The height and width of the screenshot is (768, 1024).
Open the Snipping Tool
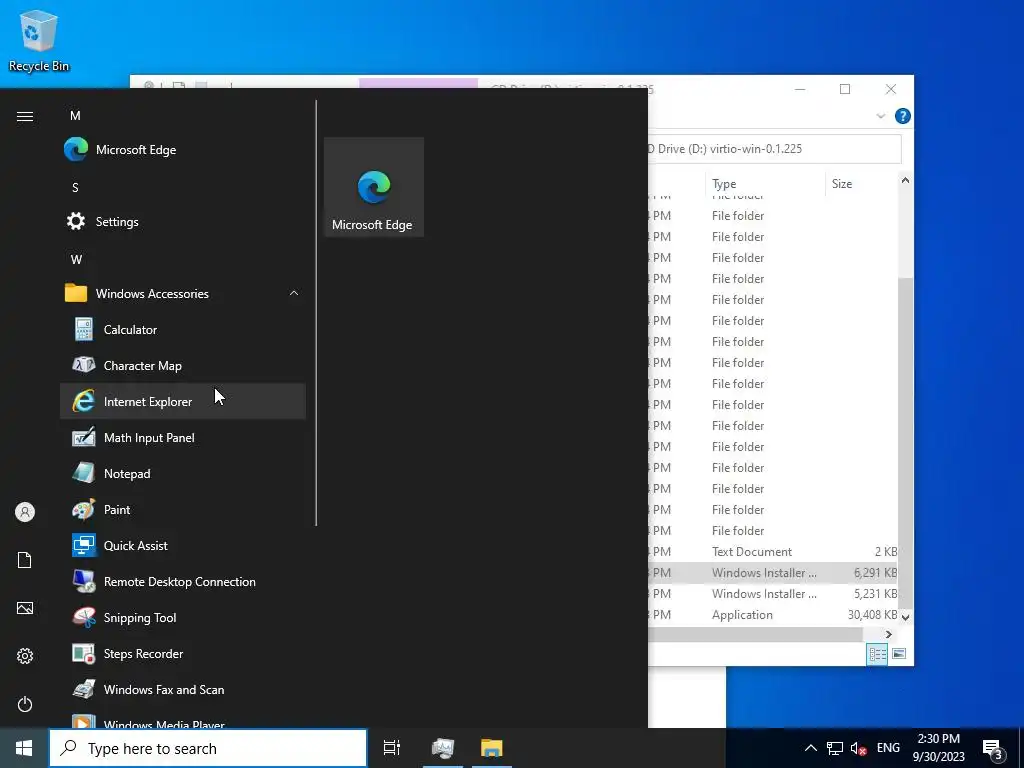click(183, 616)
